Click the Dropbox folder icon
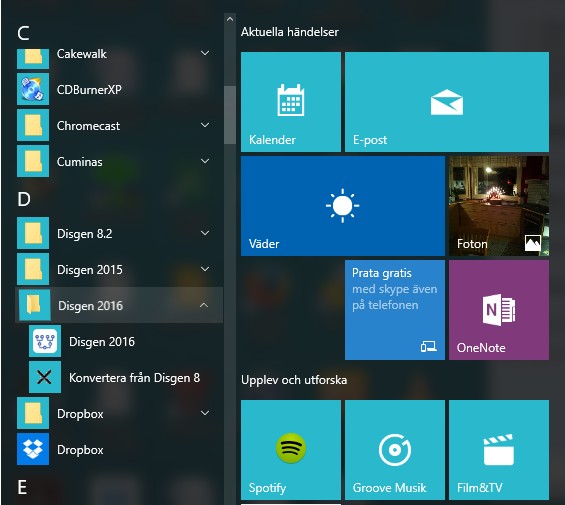This screenshot has width=565, height=505. (33, 413)
